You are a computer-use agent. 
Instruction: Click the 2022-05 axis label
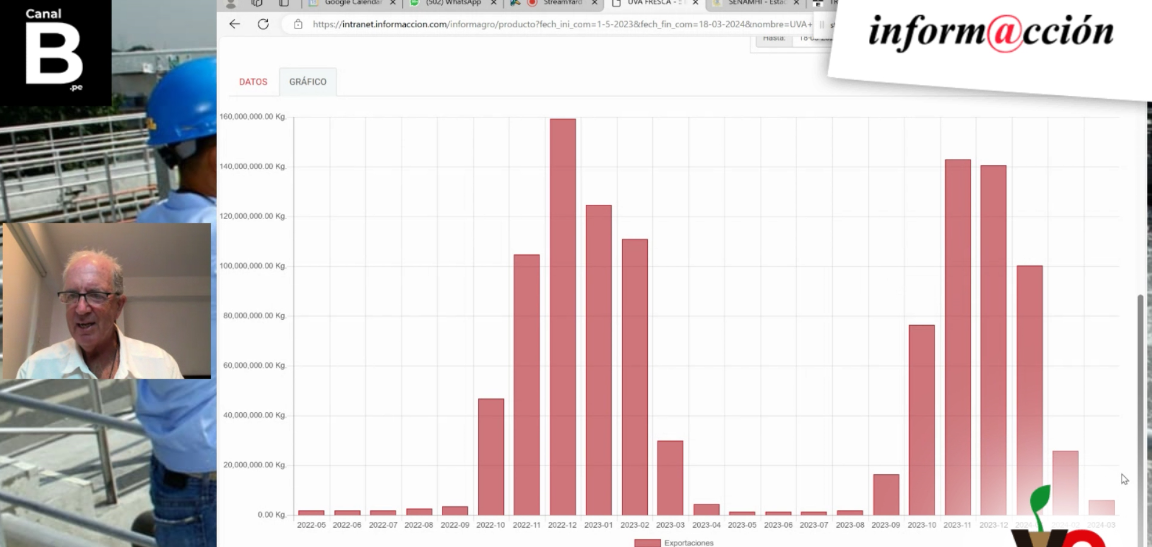311,526
